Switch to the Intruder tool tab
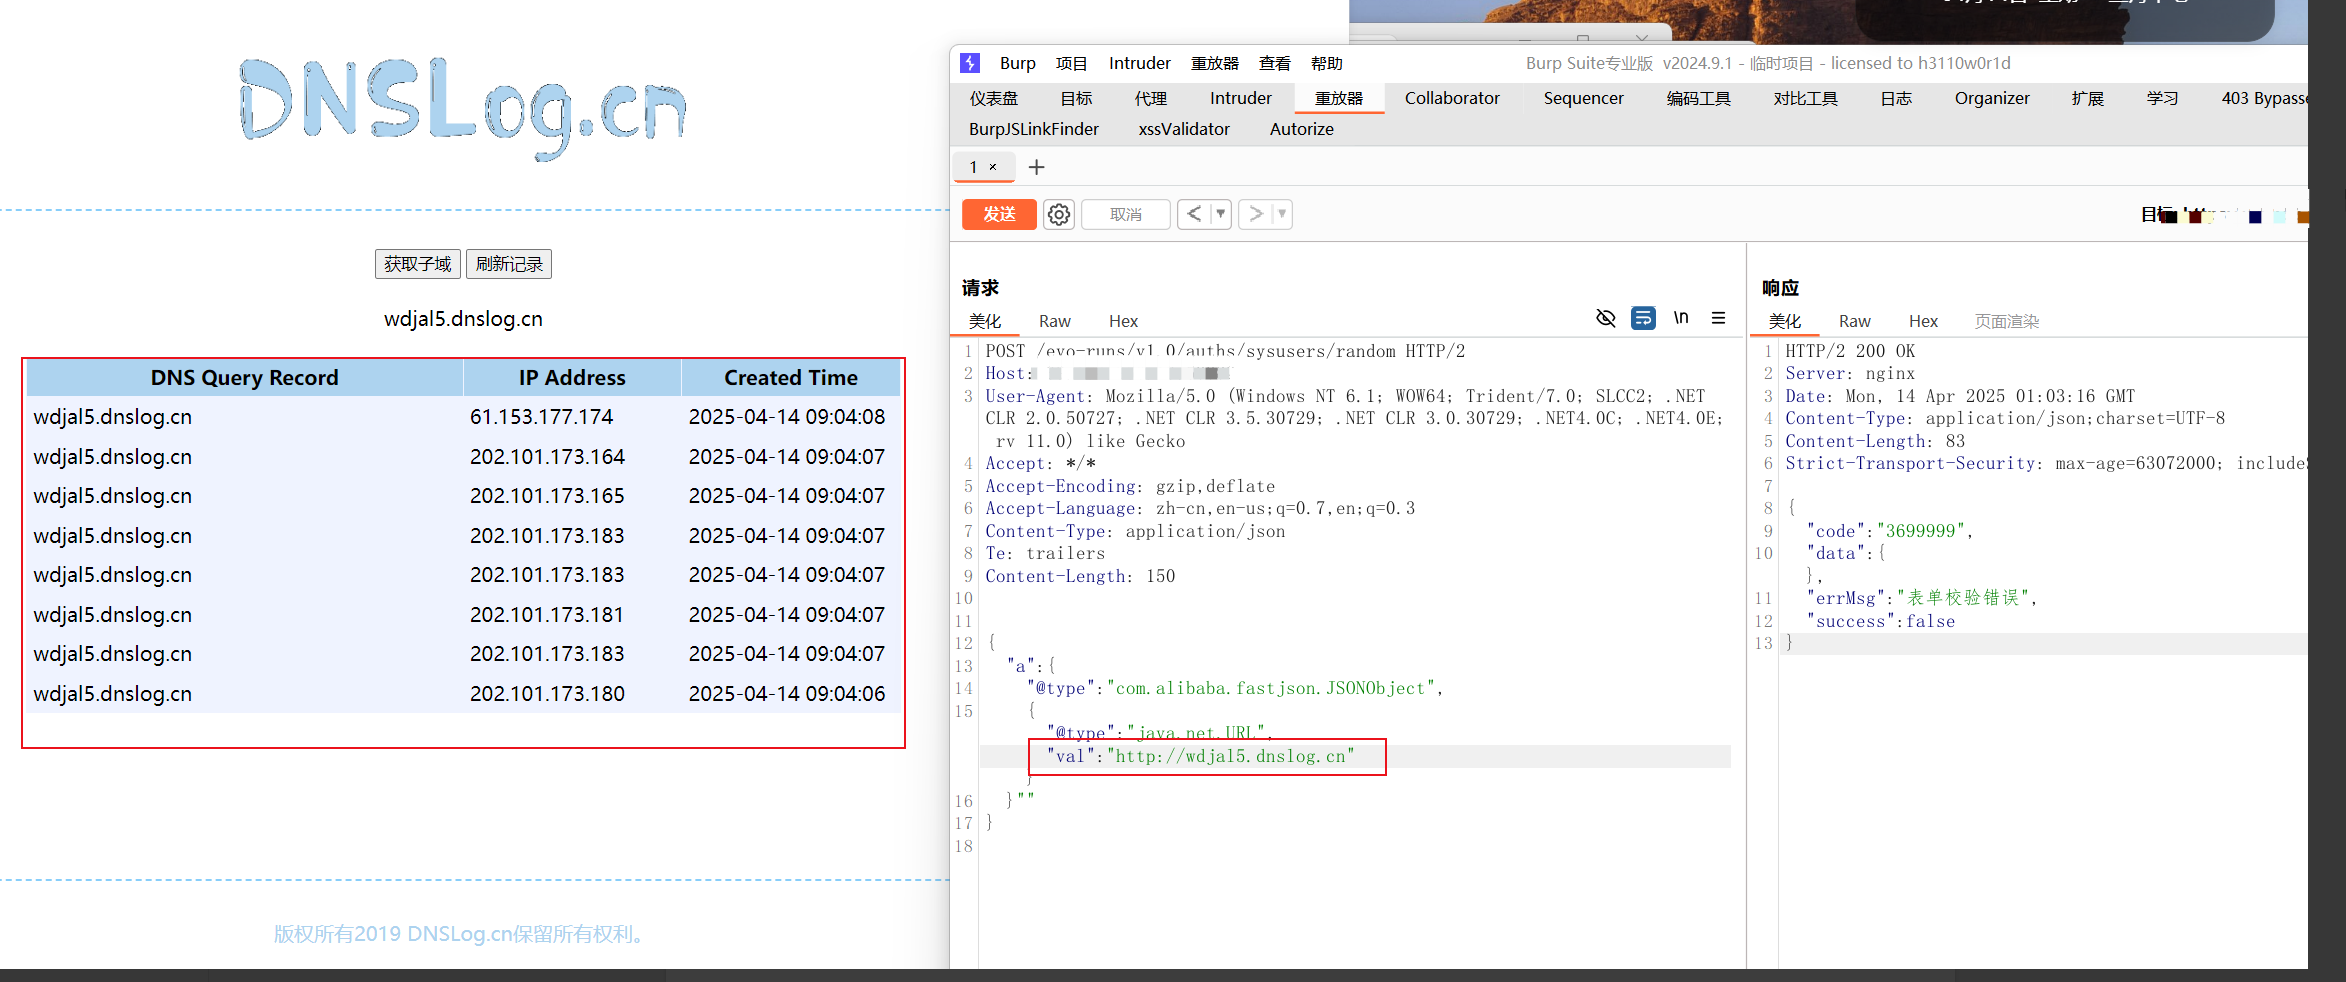 pos(1240,98)
